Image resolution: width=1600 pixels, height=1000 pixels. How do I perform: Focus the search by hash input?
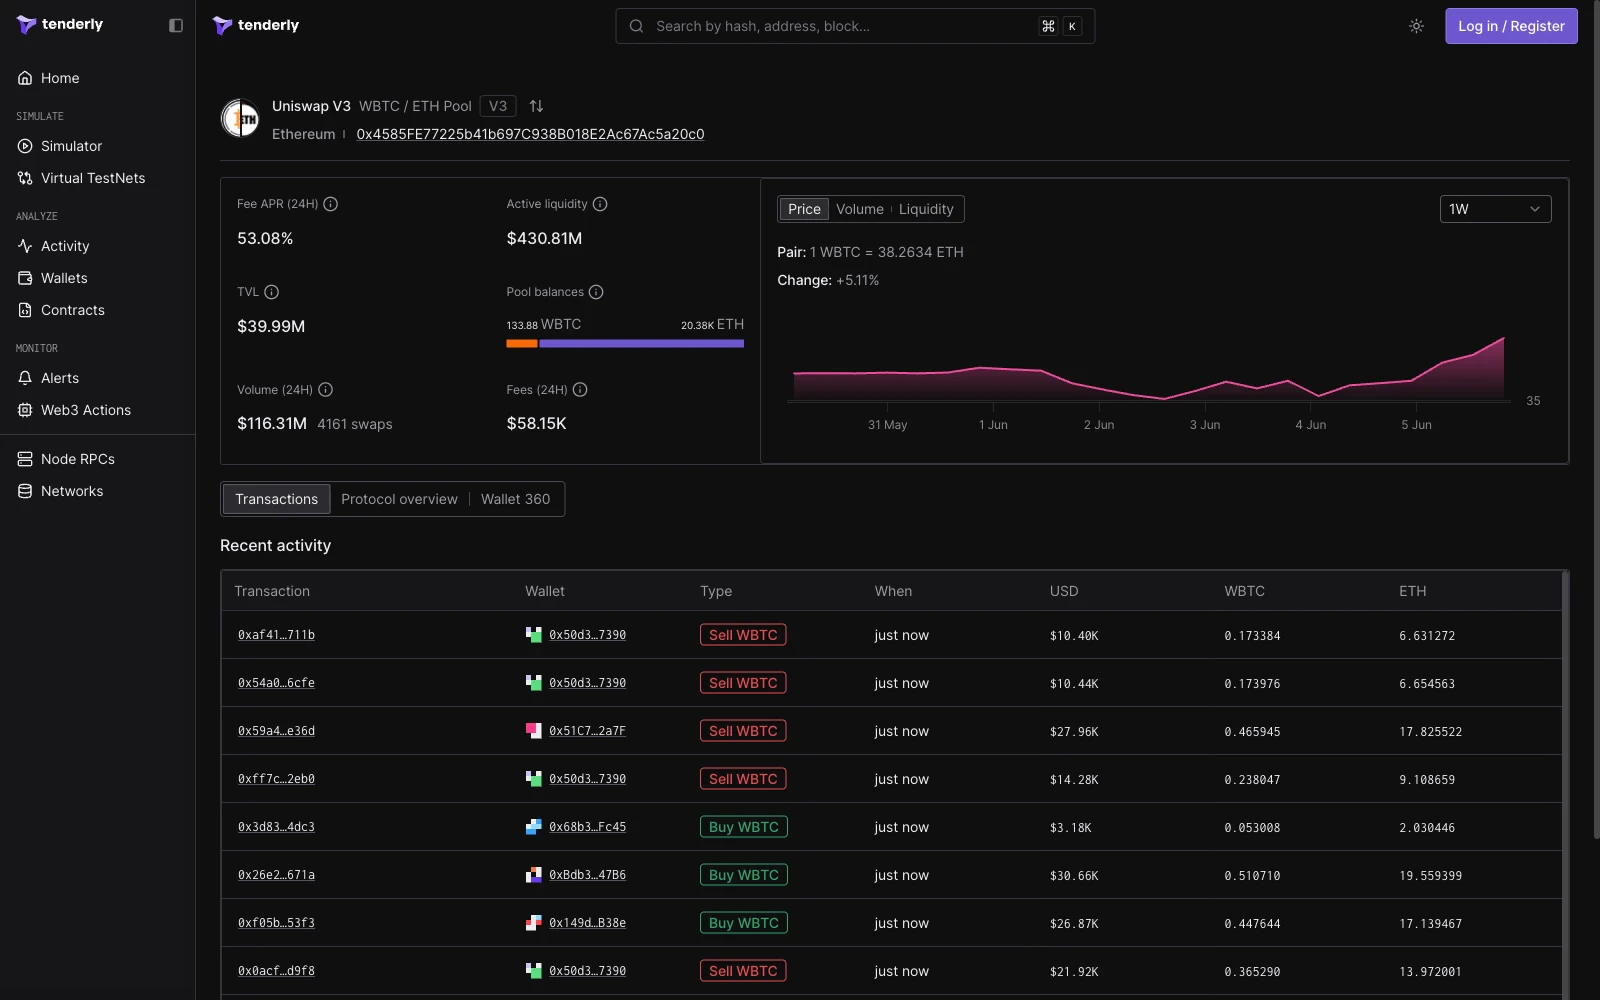[855, 26]
